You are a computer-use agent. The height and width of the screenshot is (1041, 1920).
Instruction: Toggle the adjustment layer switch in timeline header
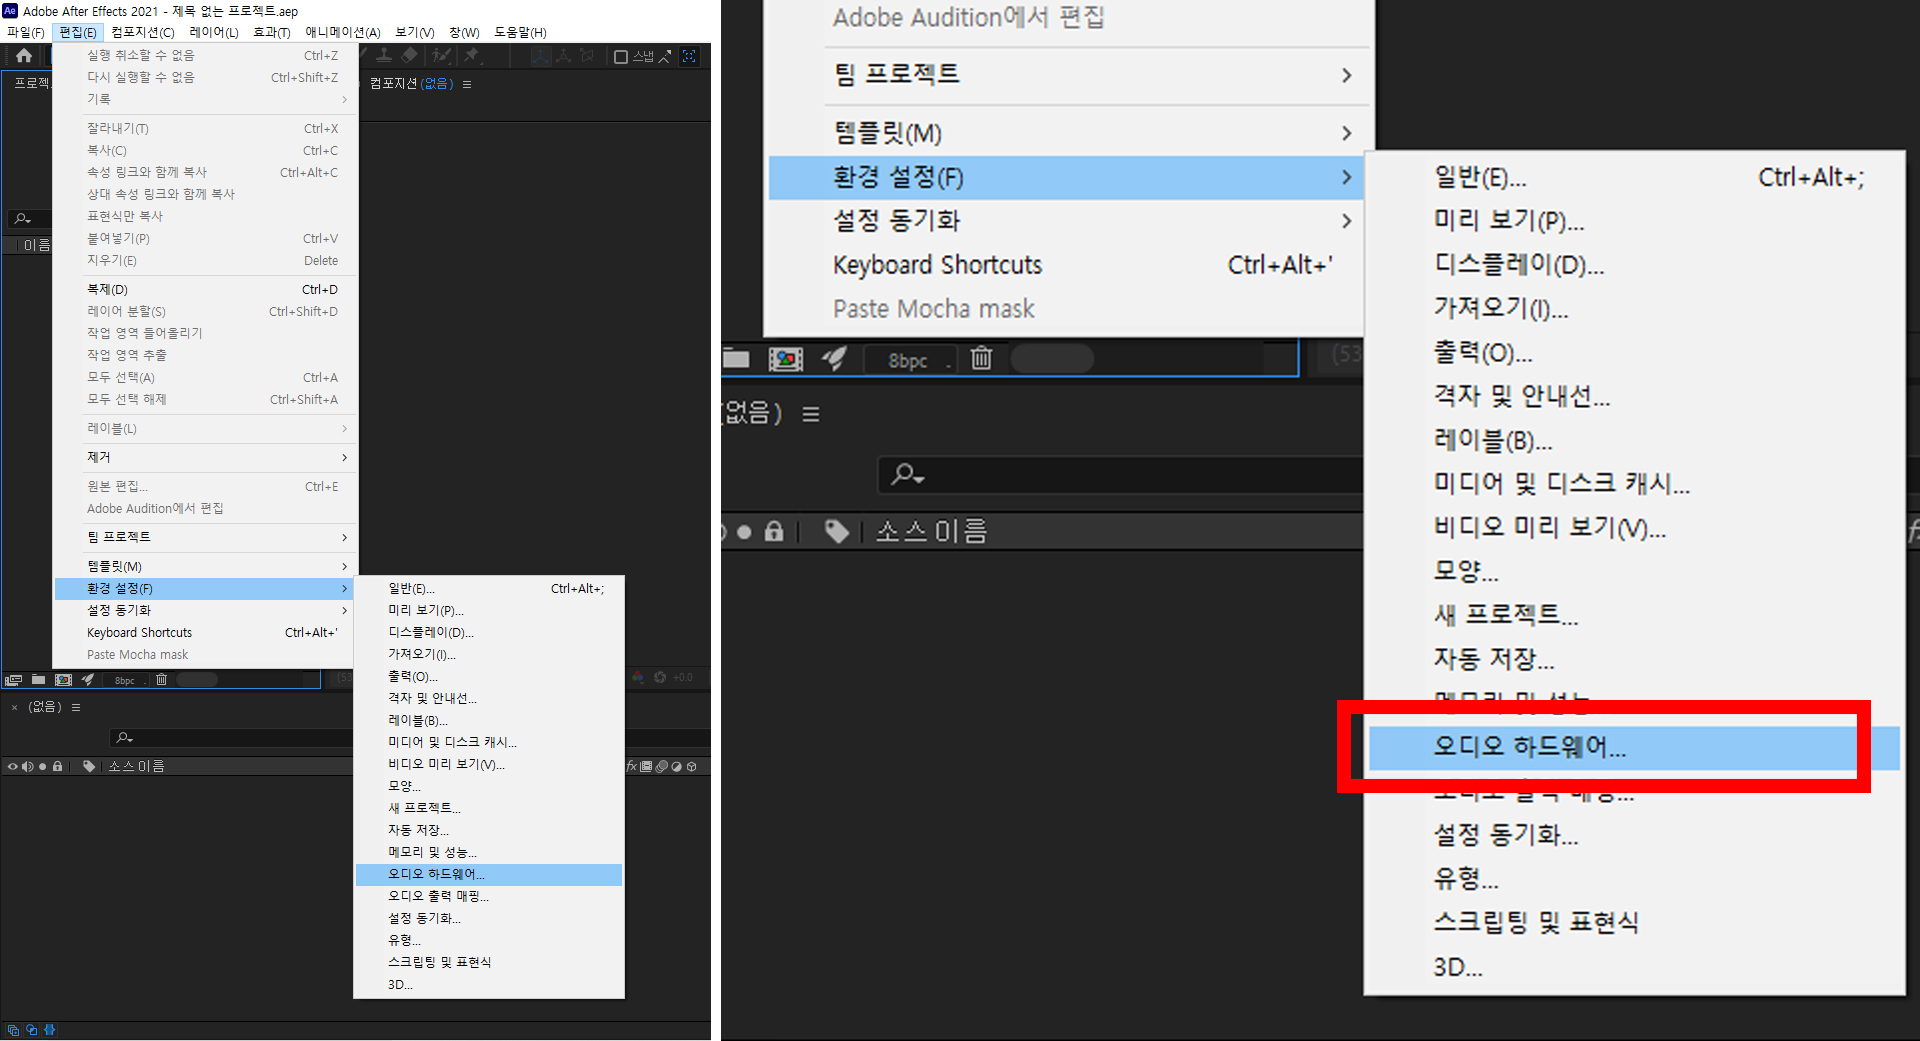click(677, 766)
